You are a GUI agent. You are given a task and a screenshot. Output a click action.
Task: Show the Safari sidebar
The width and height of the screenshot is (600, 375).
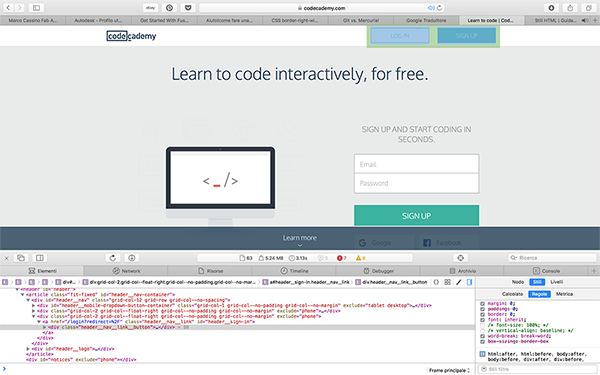[x=36, y=8]
